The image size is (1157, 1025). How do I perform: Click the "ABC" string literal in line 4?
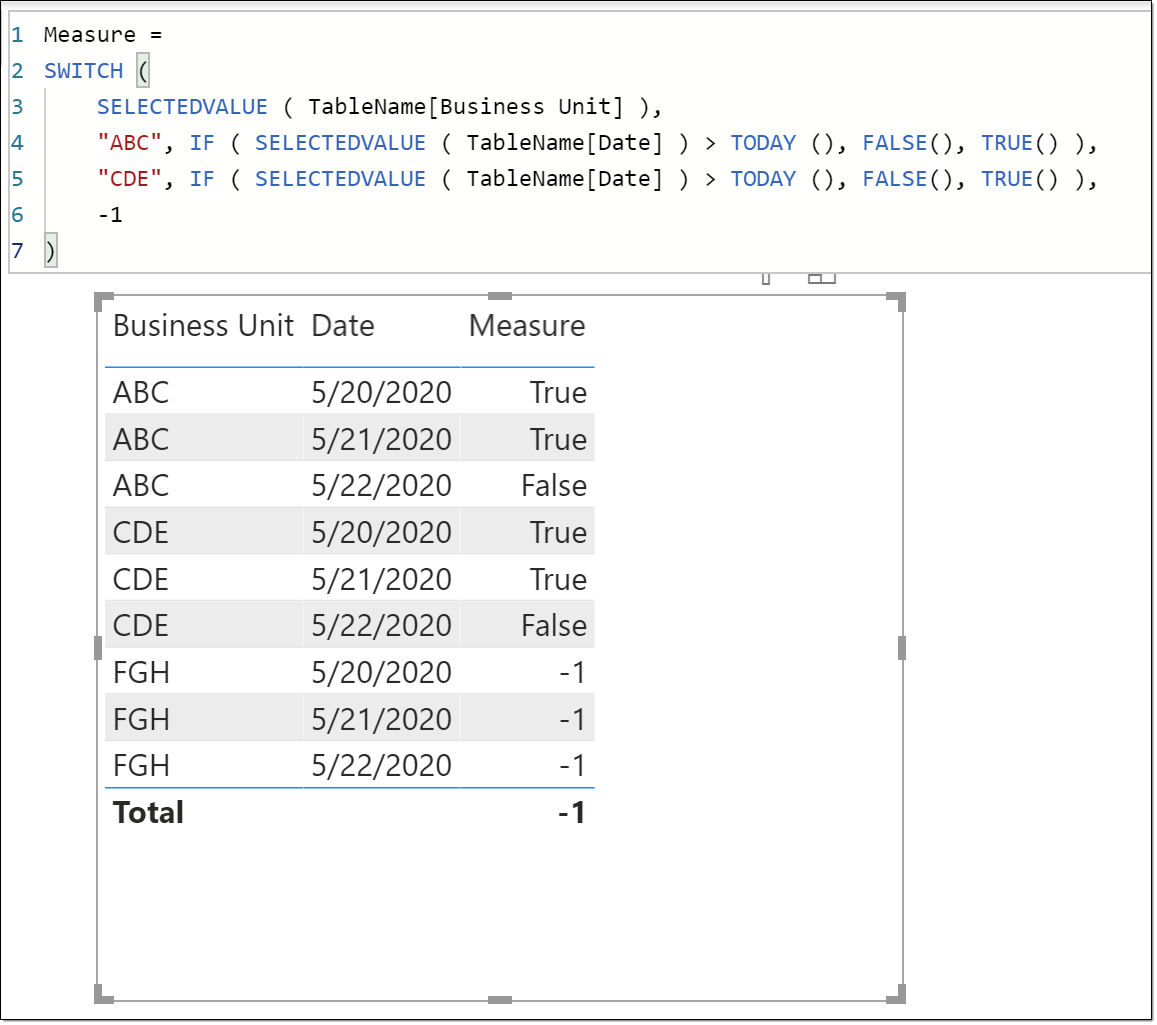(x=129, y=142)
